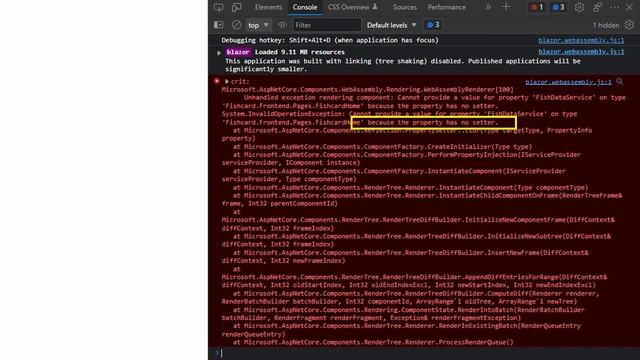Switch to the Console tab

tap(305, 7)
